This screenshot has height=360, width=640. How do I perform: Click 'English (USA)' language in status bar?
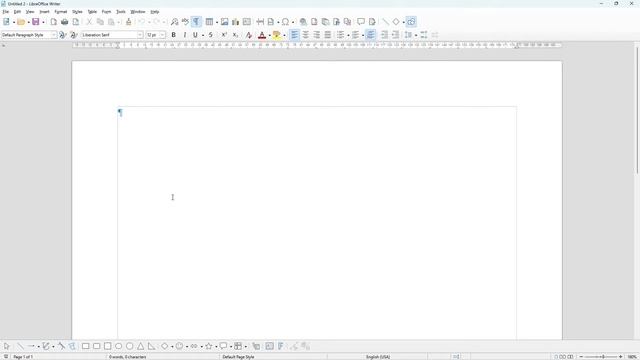coord(378,357)
